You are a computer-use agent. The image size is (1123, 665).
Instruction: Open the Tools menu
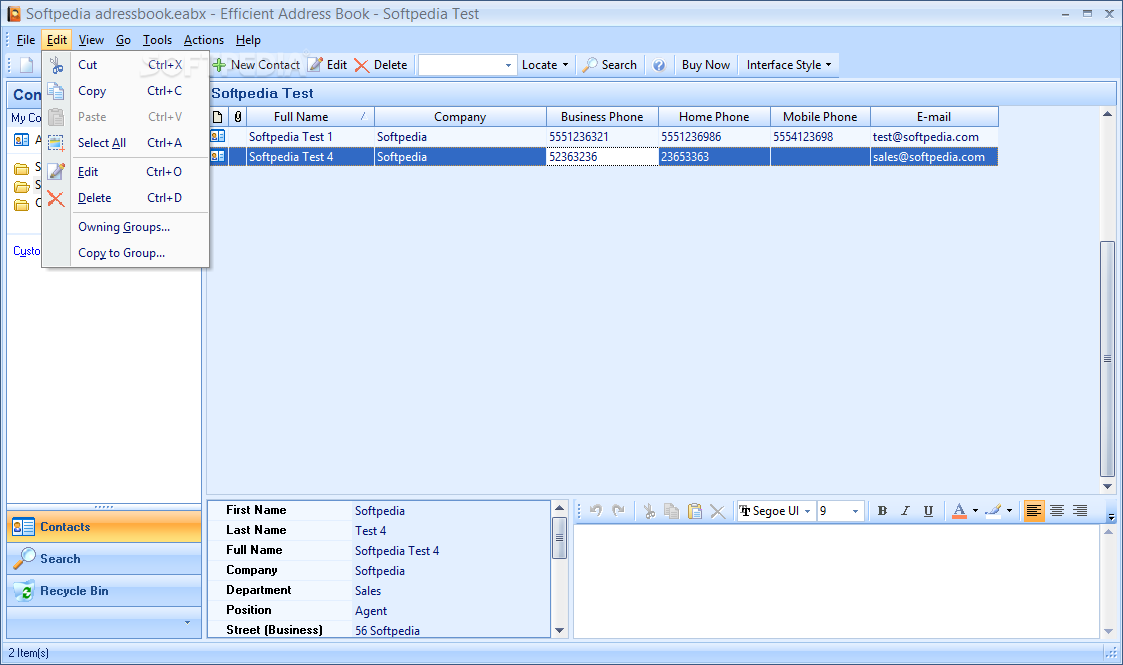[x=157, y=40]
